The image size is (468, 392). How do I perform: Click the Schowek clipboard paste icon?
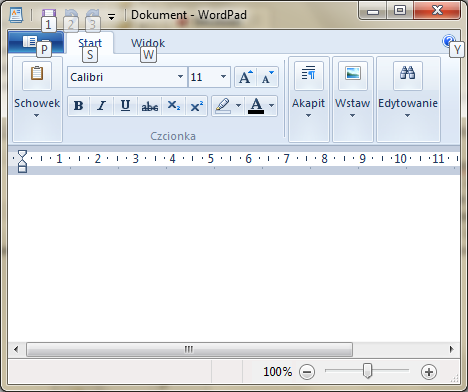(37, 76)
